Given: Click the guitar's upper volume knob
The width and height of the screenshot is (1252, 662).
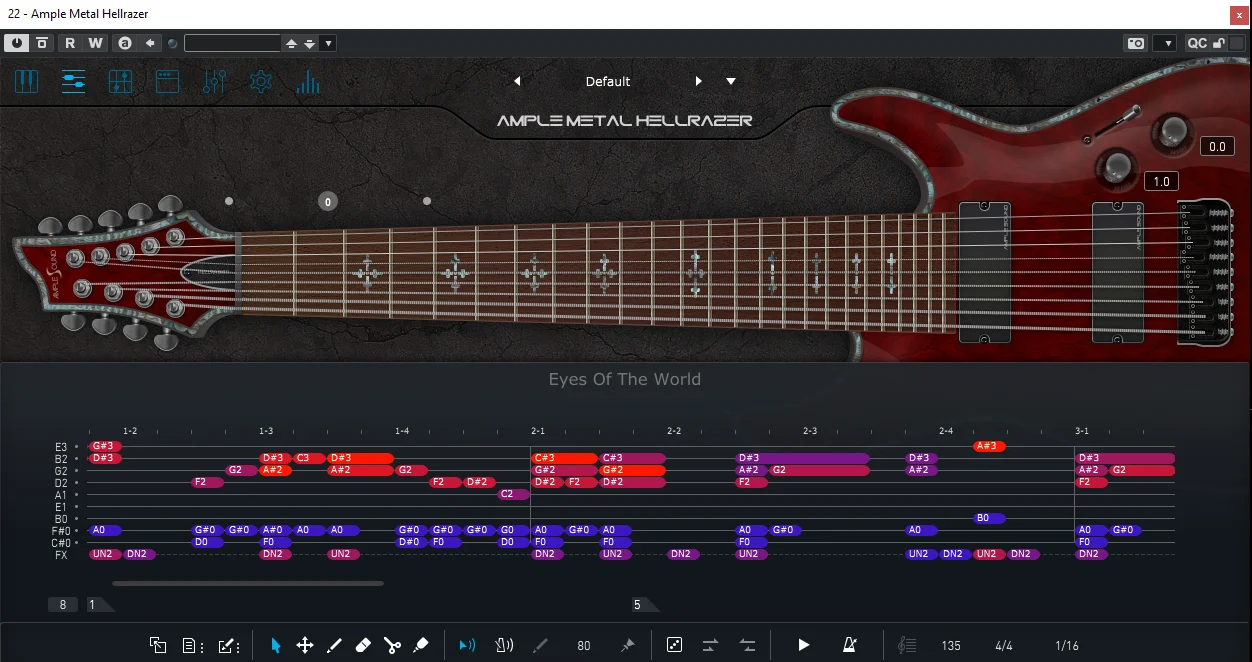Looking at the screenshot, I should tap(1173, 131).
